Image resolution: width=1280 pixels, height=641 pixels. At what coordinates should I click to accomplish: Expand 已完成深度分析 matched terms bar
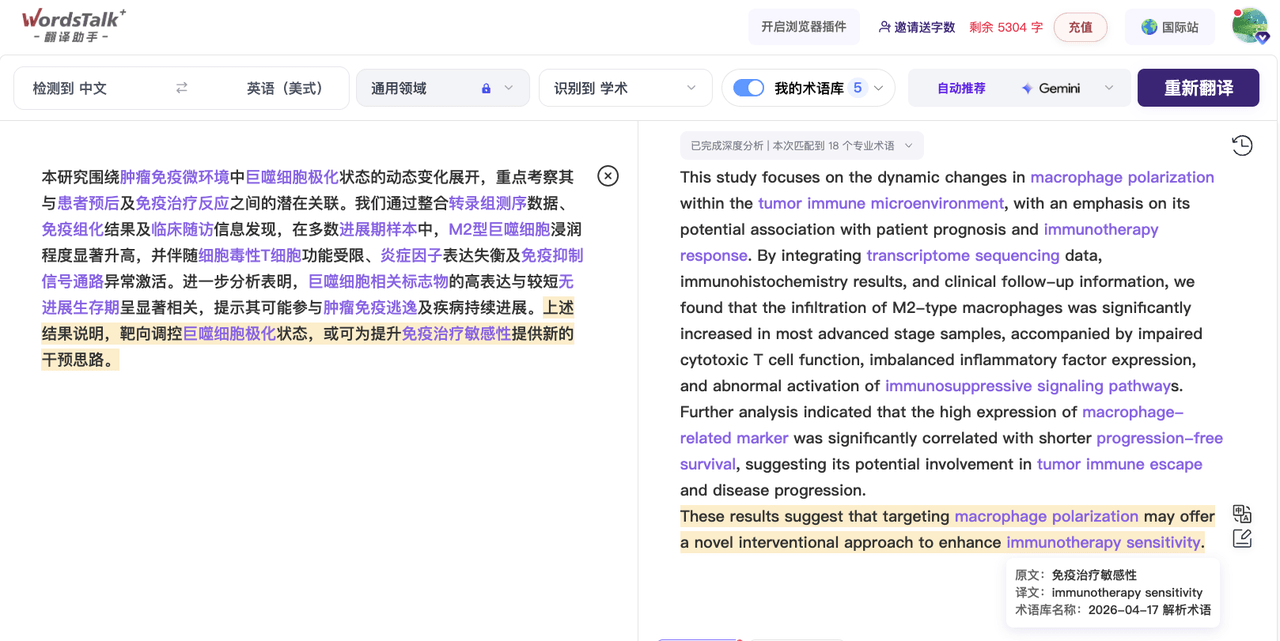(801, 146)
